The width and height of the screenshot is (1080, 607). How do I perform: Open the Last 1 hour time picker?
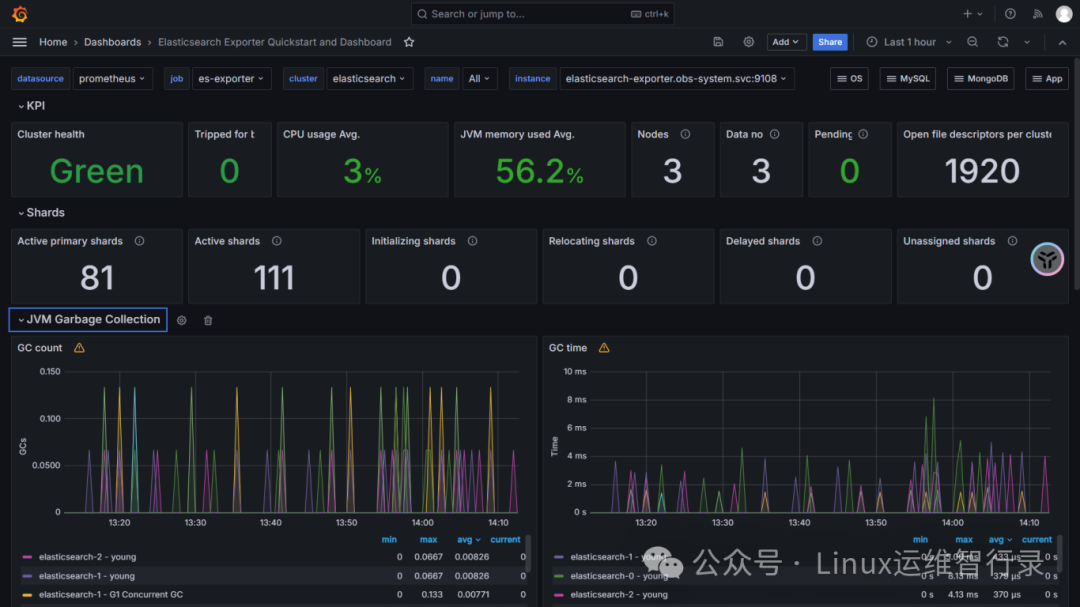coord(901,42)
